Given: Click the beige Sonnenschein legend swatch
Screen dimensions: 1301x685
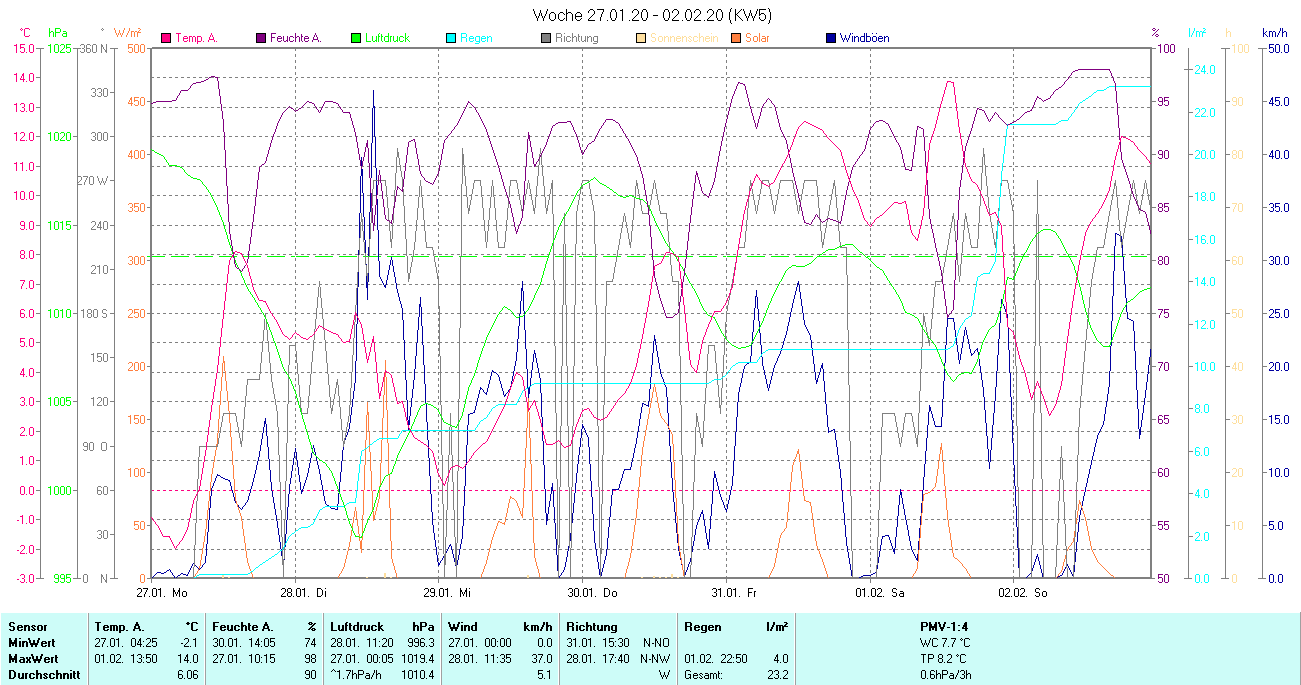Looking at the screenshot, I should point(641,38).
